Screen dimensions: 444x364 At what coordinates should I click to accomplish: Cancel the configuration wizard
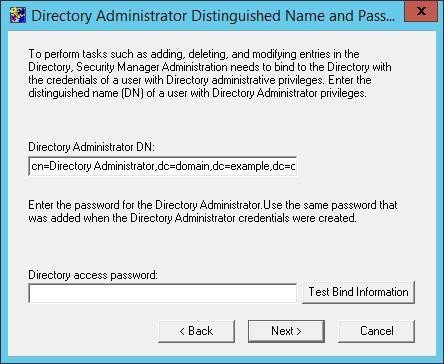point(377,331)
